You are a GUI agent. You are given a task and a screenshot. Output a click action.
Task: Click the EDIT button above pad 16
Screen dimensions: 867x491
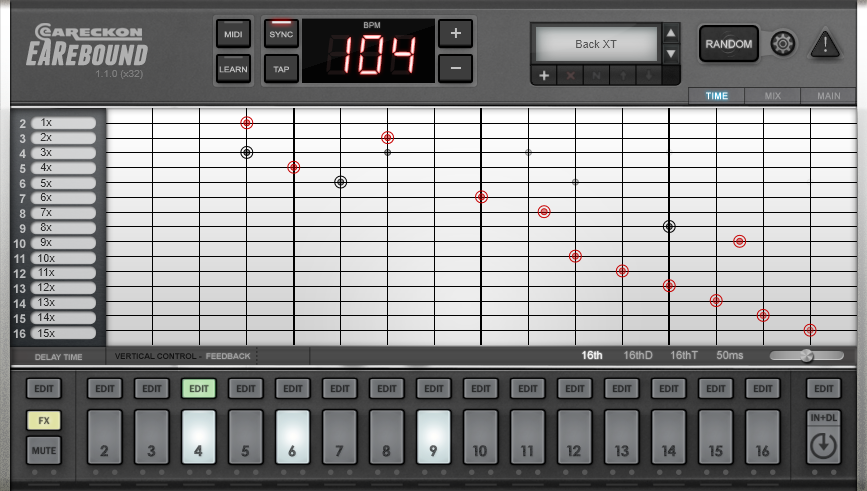click(762, 389)
